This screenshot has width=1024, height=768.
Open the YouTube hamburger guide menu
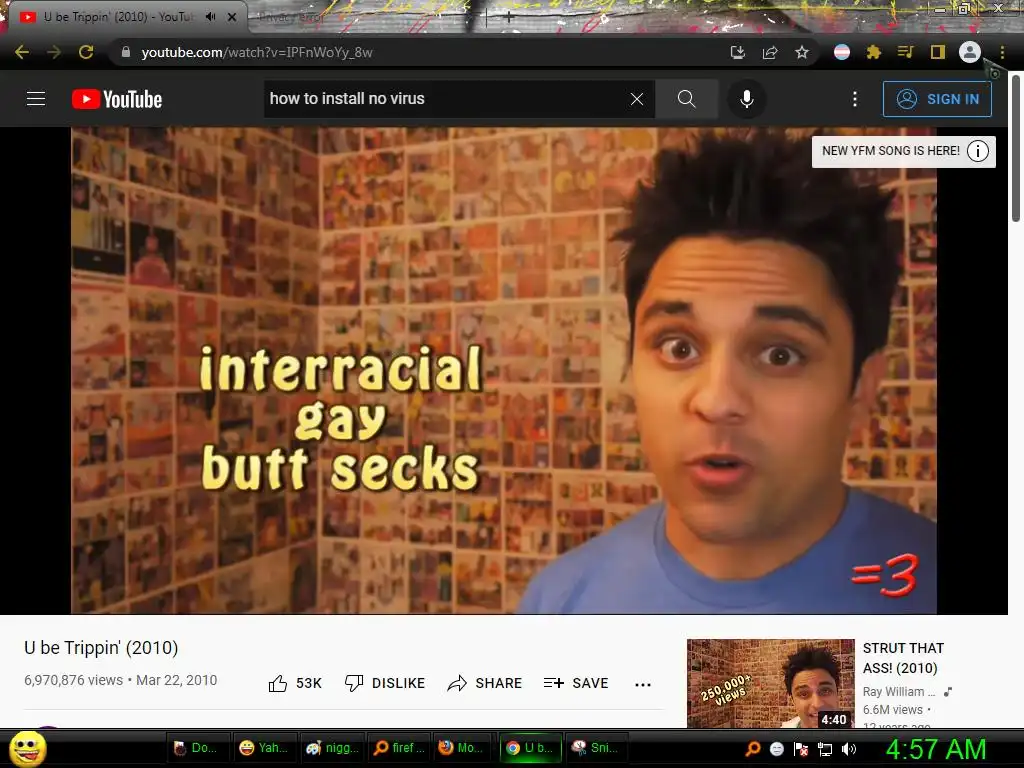pyautogui.click(x=36, y=99)
